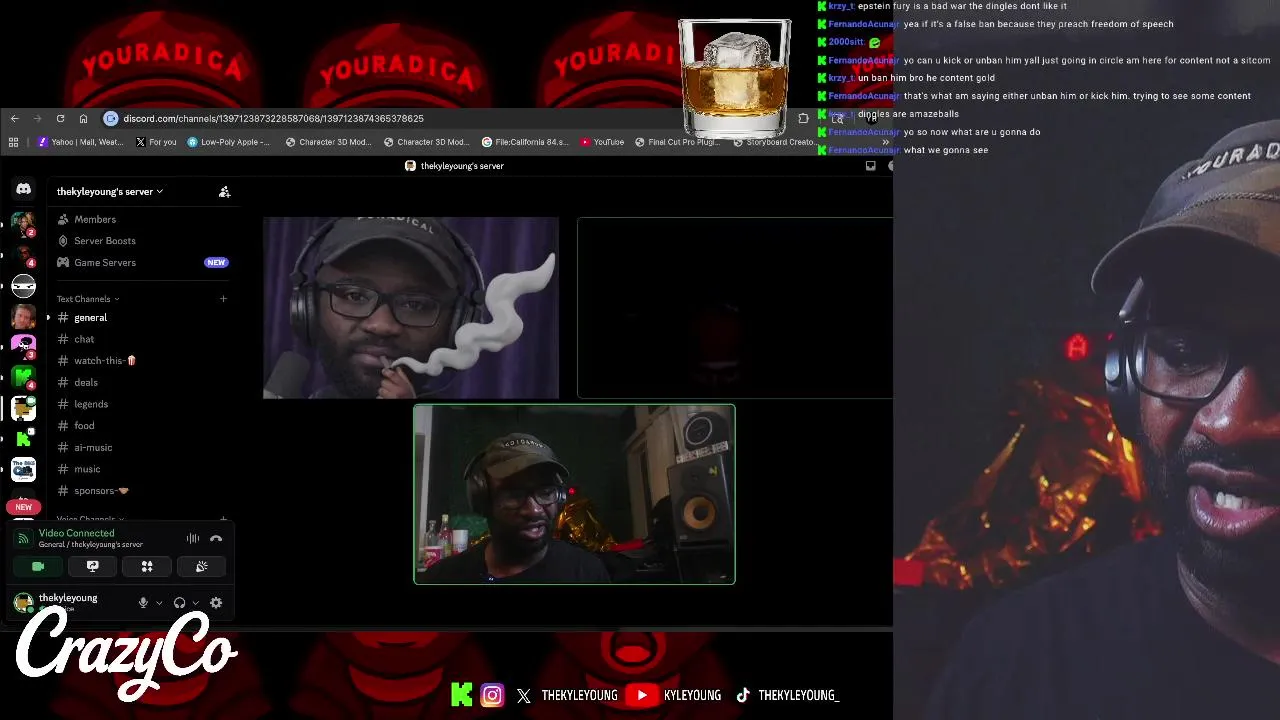Open the Low-Poly Apple bookmark
Image resolution: width=1280 pixels, height=720 pixels.
click(228, 142)
